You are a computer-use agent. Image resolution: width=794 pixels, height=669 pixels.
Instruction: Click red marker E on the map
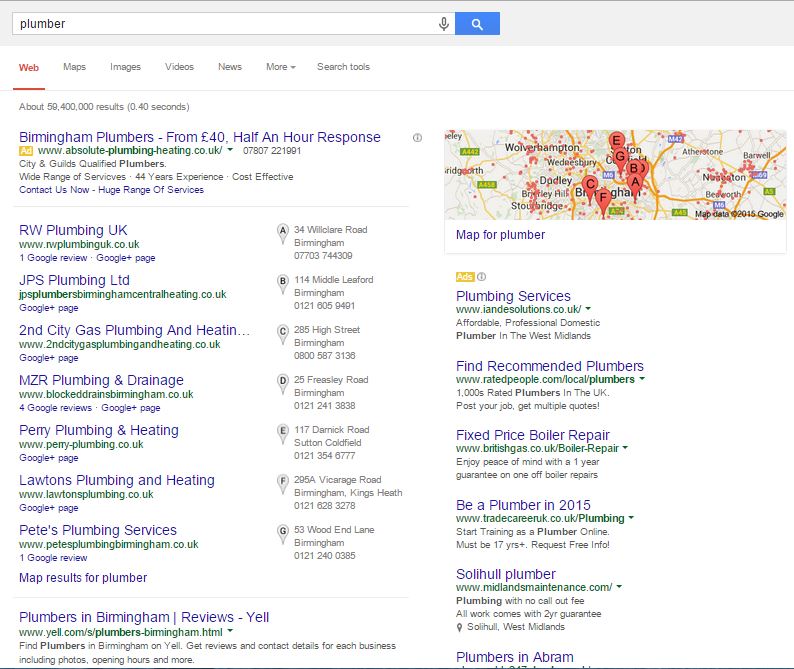pos(616,141)
